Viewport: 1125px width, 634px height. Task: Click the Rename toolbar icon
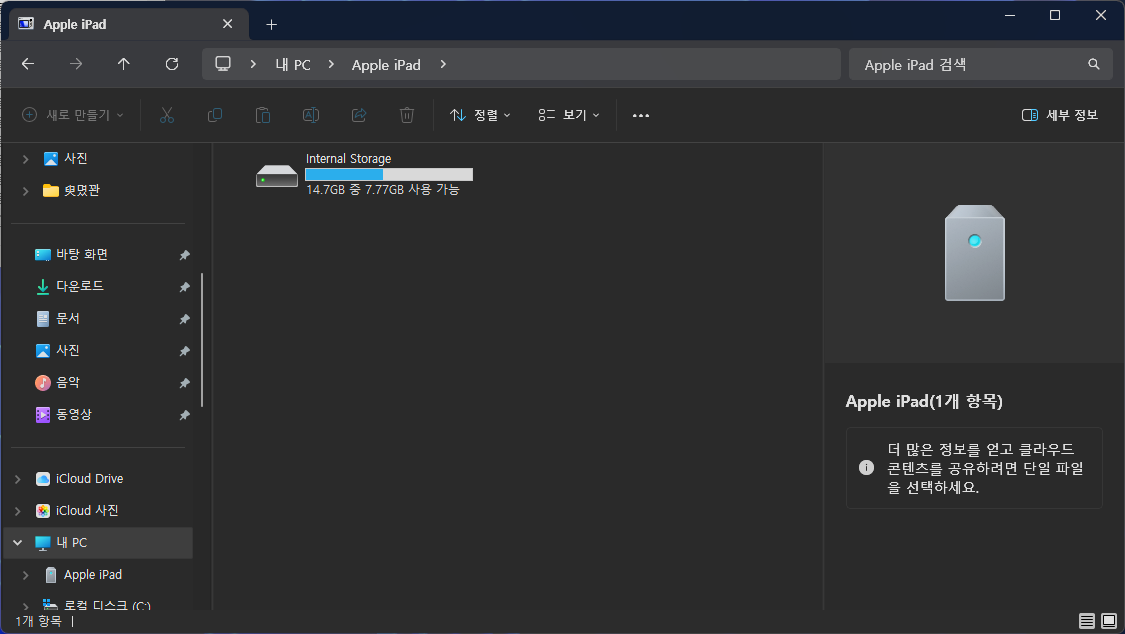(311, 115)
